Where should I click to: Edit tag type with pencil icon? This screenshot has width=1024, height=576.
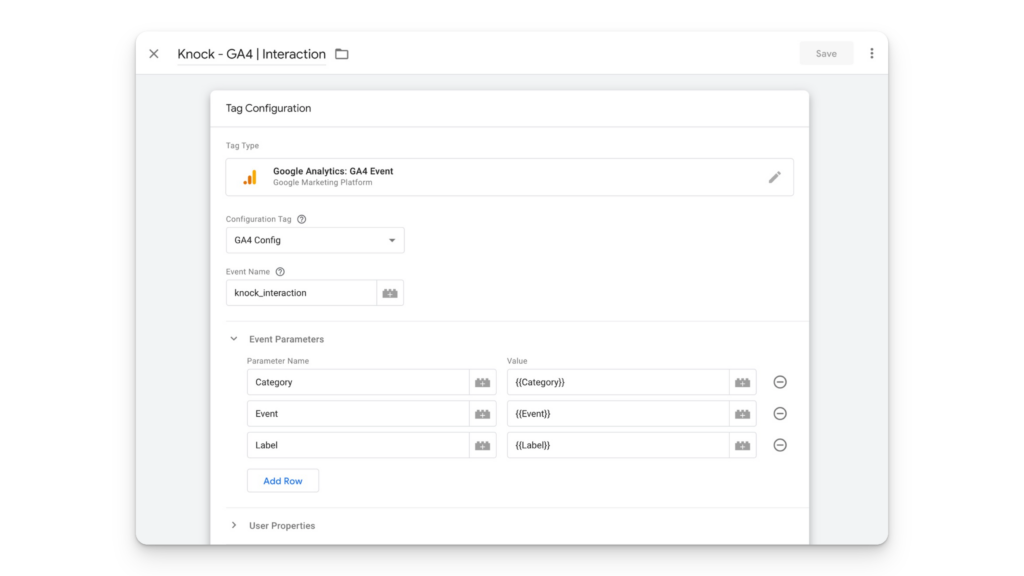(775, 177)
